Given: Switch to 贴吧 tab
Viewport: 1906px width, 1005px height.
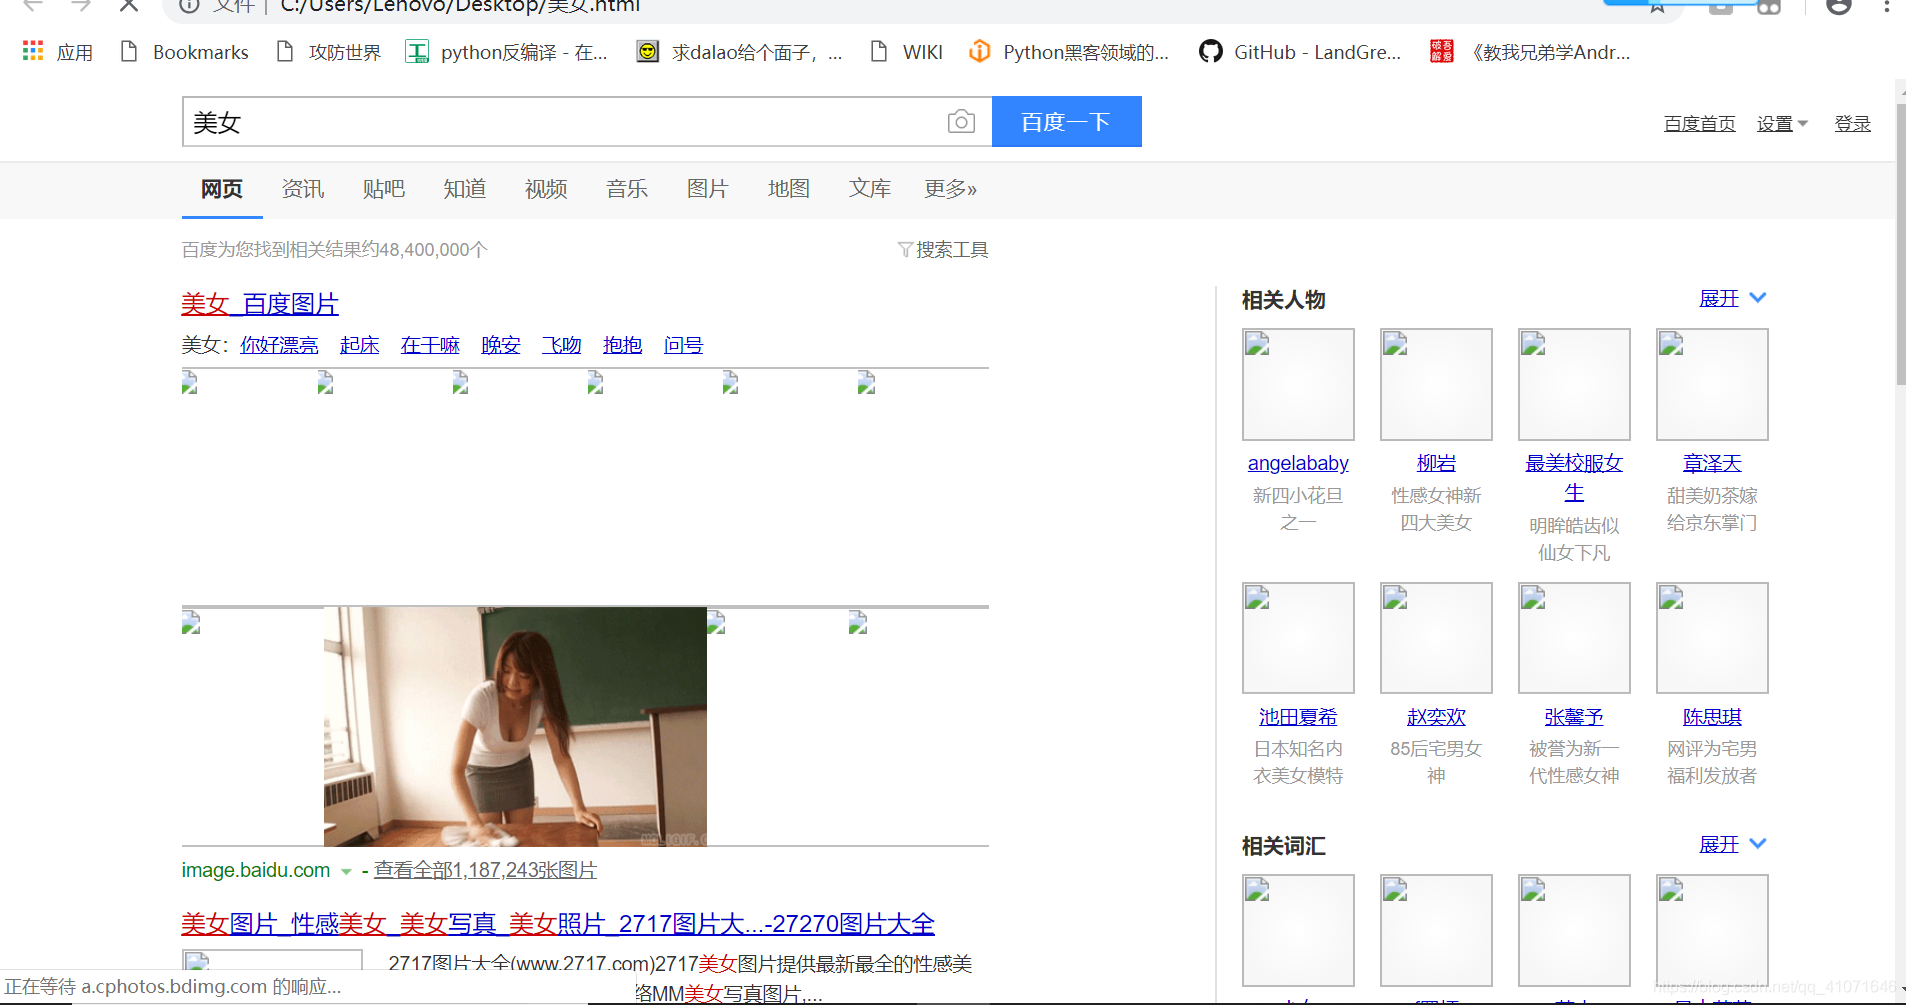Looking at the screenshot, I should 384,189.
